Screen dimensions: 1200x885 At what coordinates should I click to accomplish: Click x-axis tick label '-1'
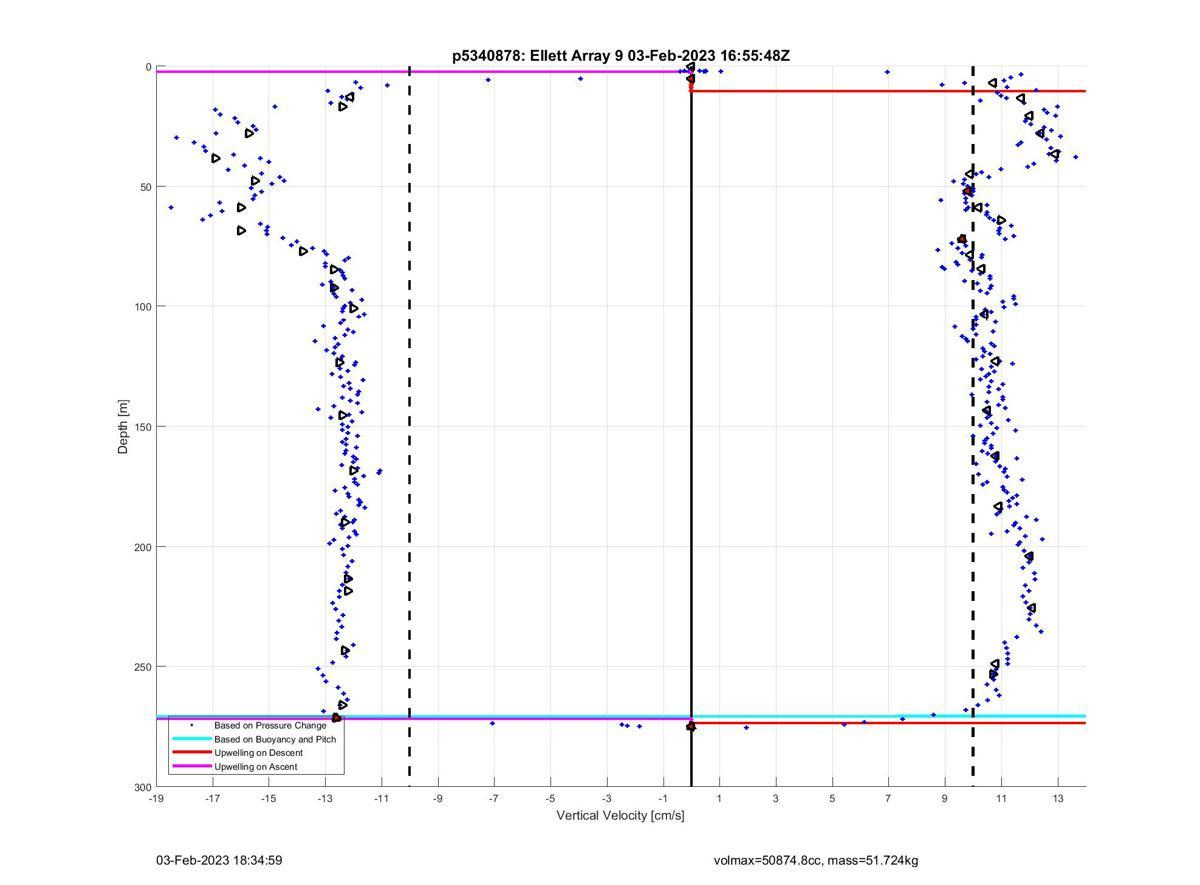(x=663, y=798)
